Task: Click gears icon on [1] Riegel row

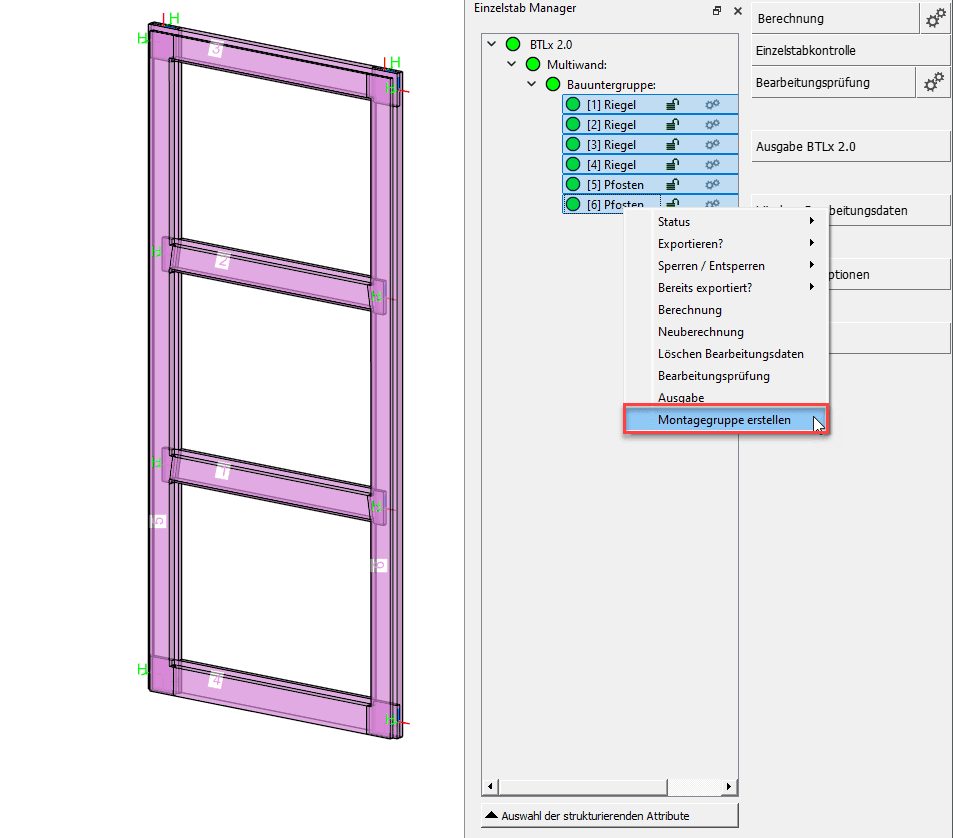Action: tap(712, 105)
